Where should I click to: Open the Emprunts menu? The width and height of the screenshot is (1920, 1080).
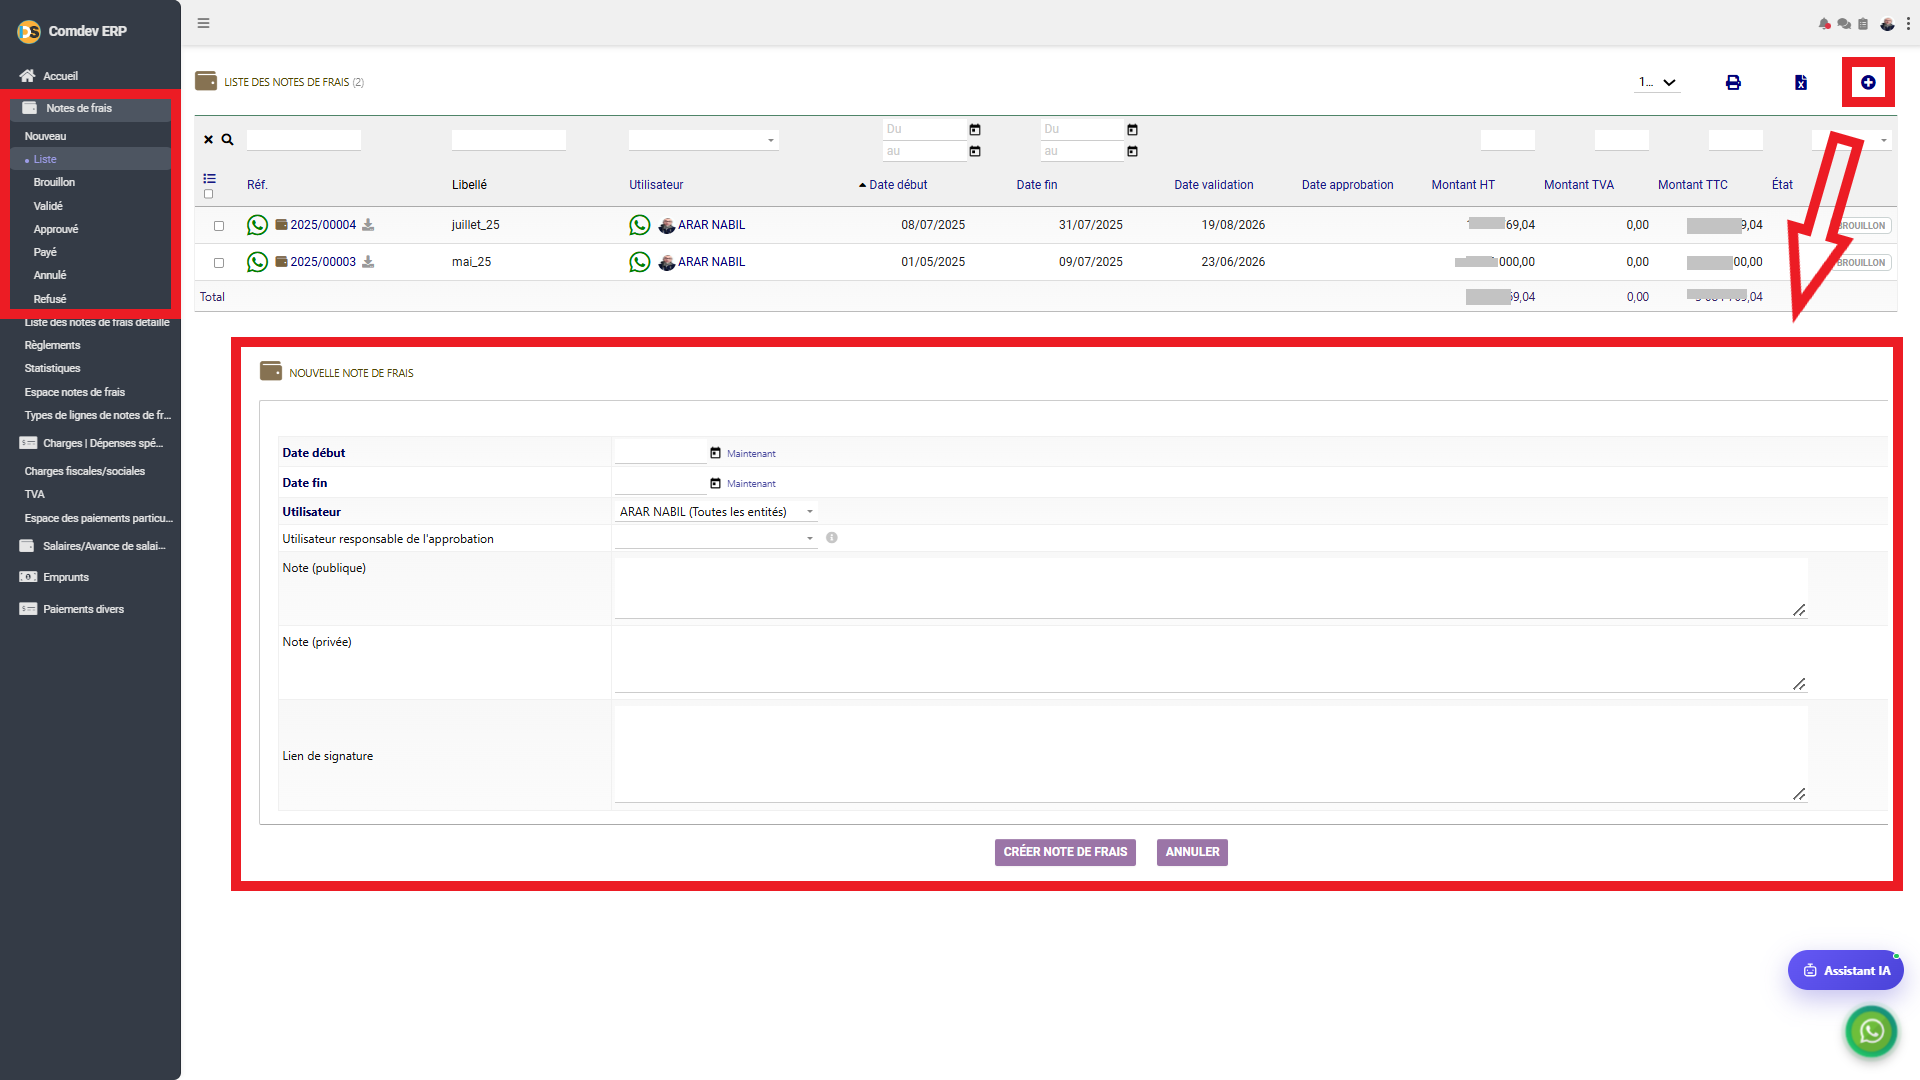66,577
